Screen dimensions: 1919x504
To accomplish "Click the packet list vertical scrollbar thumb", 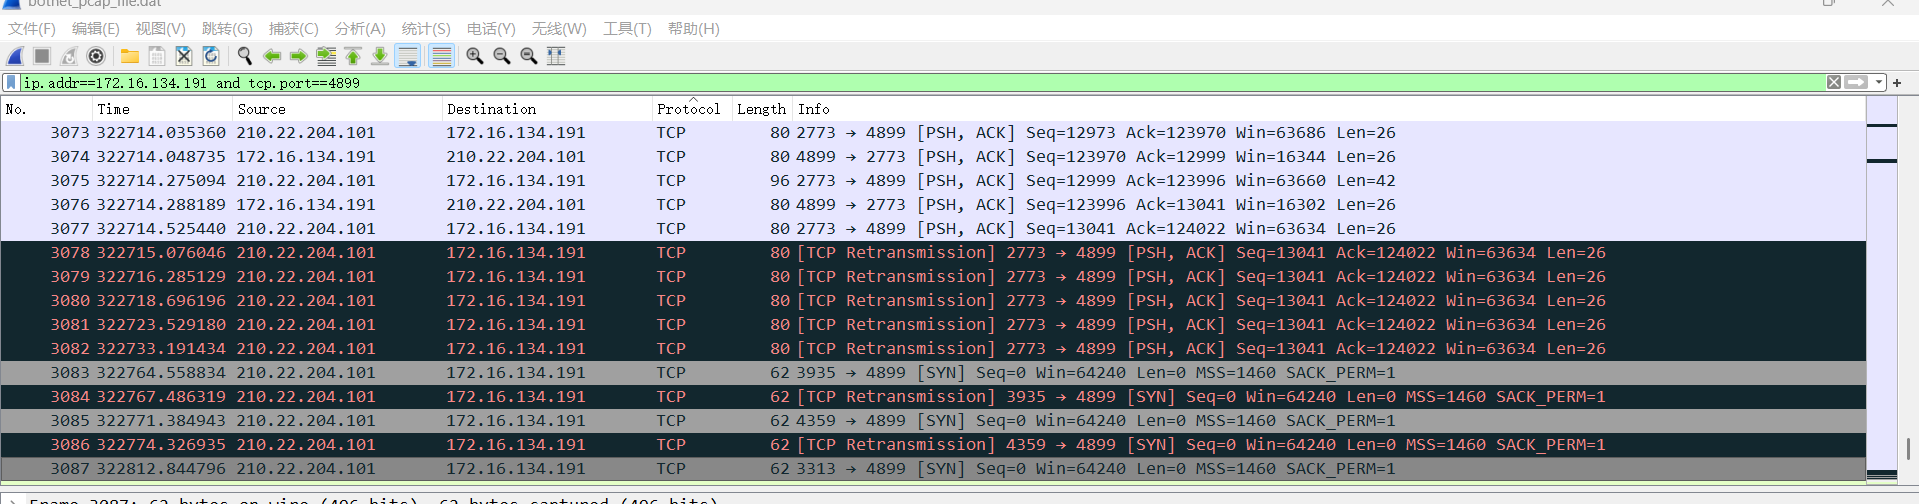I will pyautogui.click(x=1908, y=447).
